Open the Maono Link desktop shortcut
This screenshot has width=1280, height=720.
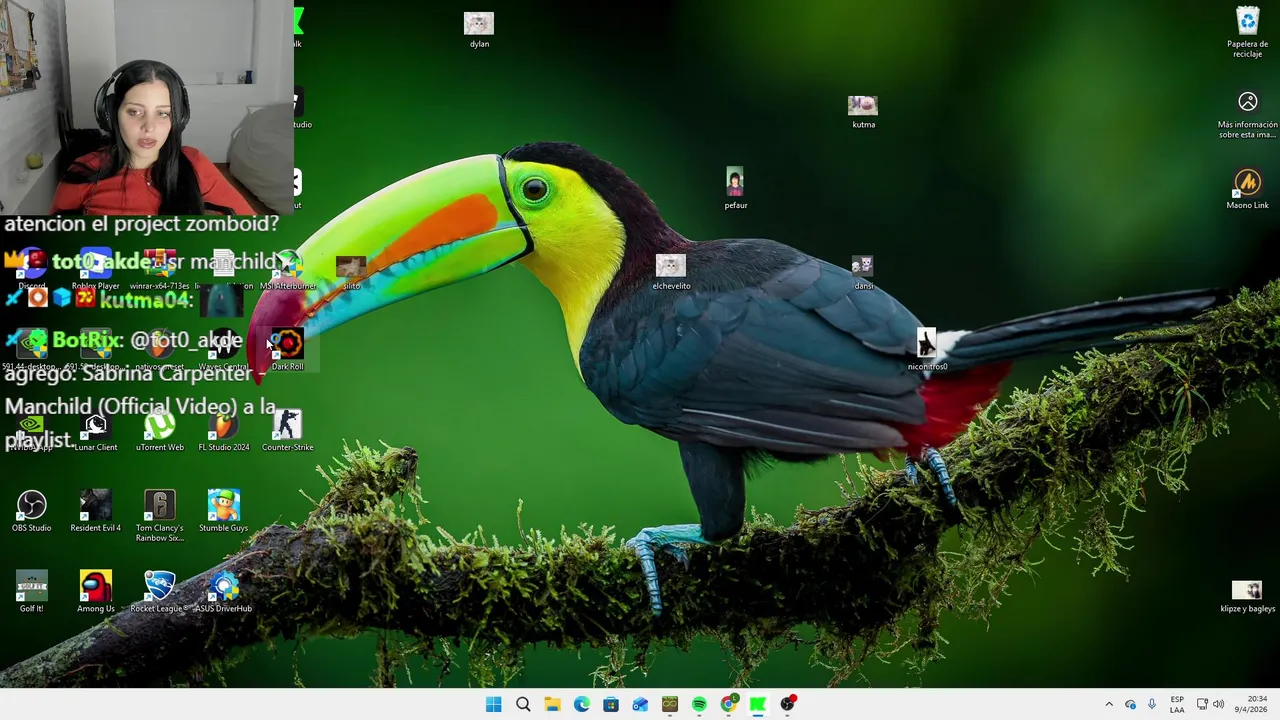point(1247,189)
